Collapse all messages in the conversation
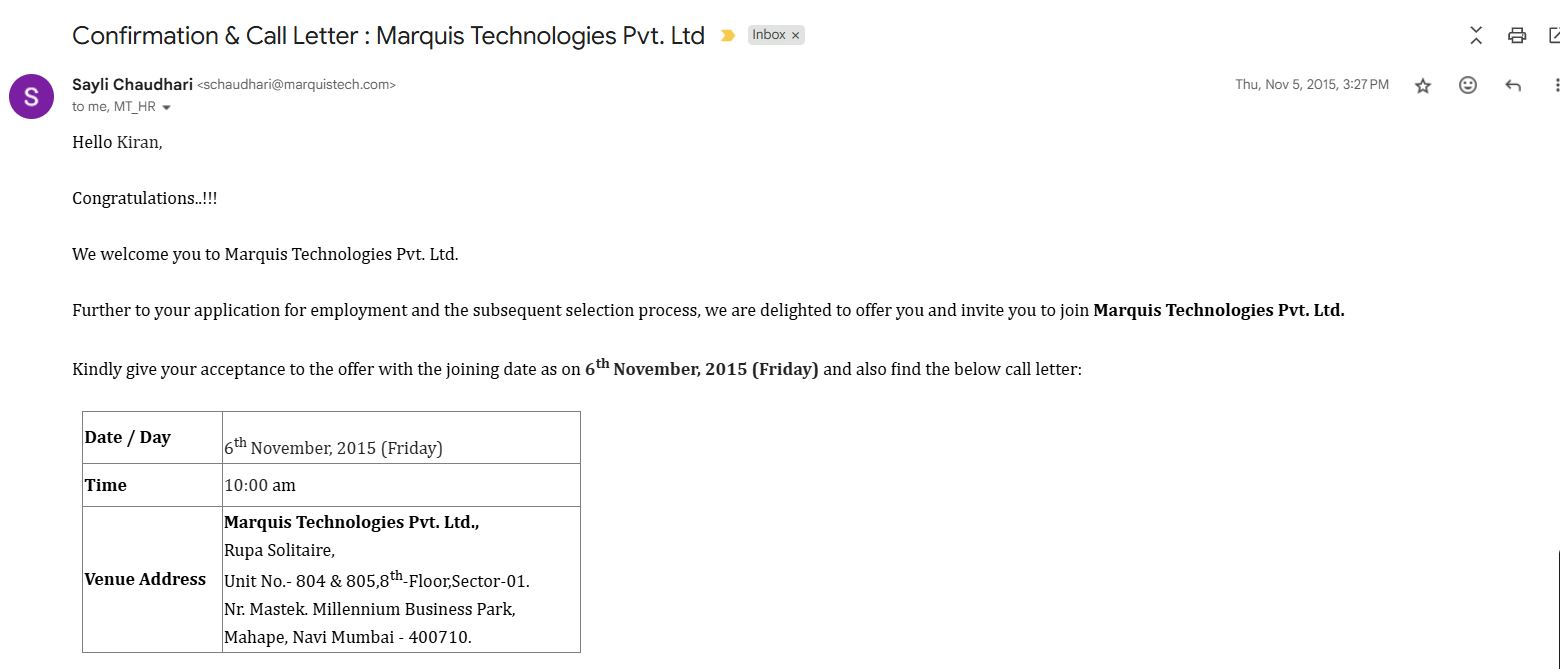 tap(1476, 36)
